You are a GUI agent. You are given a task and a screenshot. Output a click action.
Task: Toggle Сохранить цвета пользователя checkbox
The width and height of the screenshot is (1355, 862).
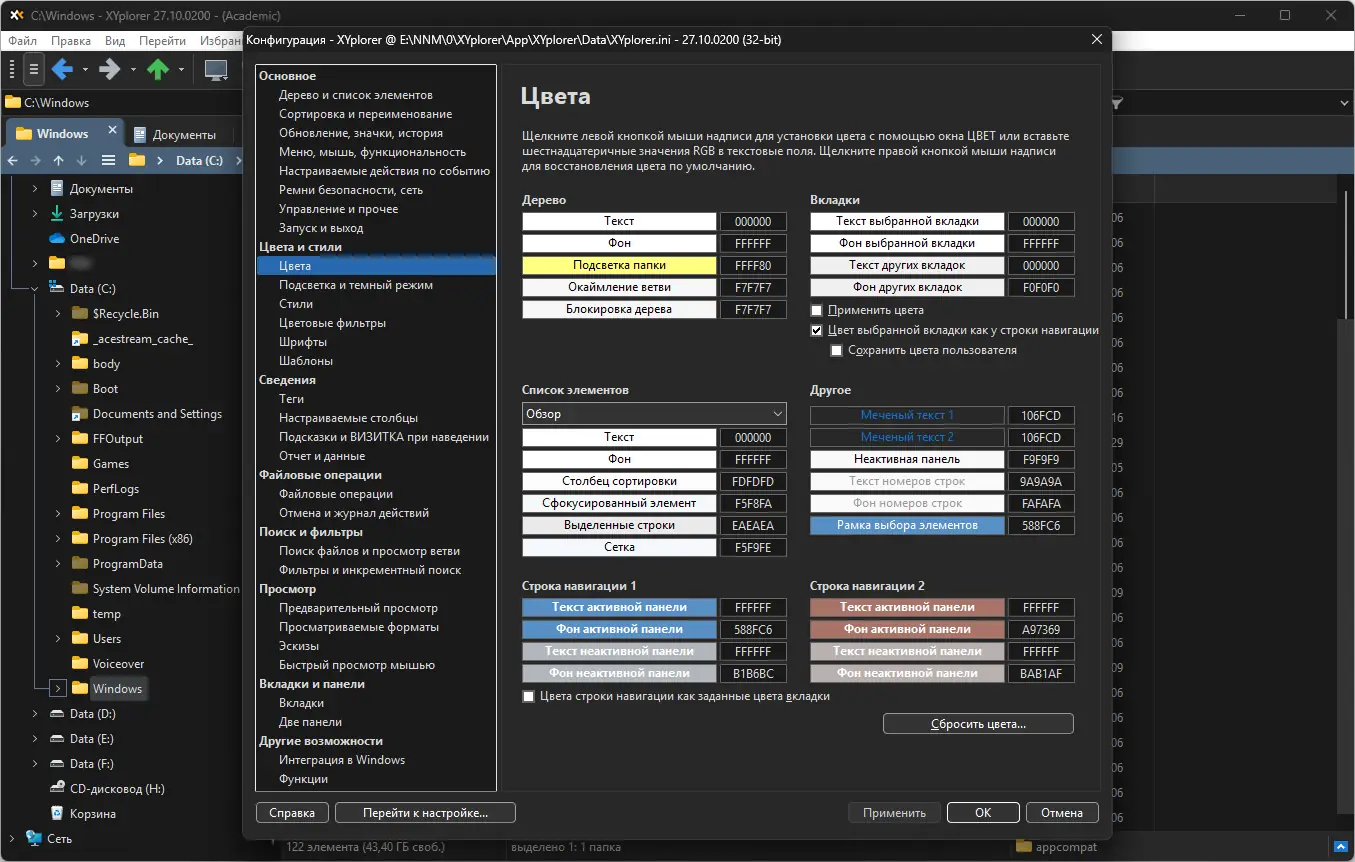tap(836, 350)
